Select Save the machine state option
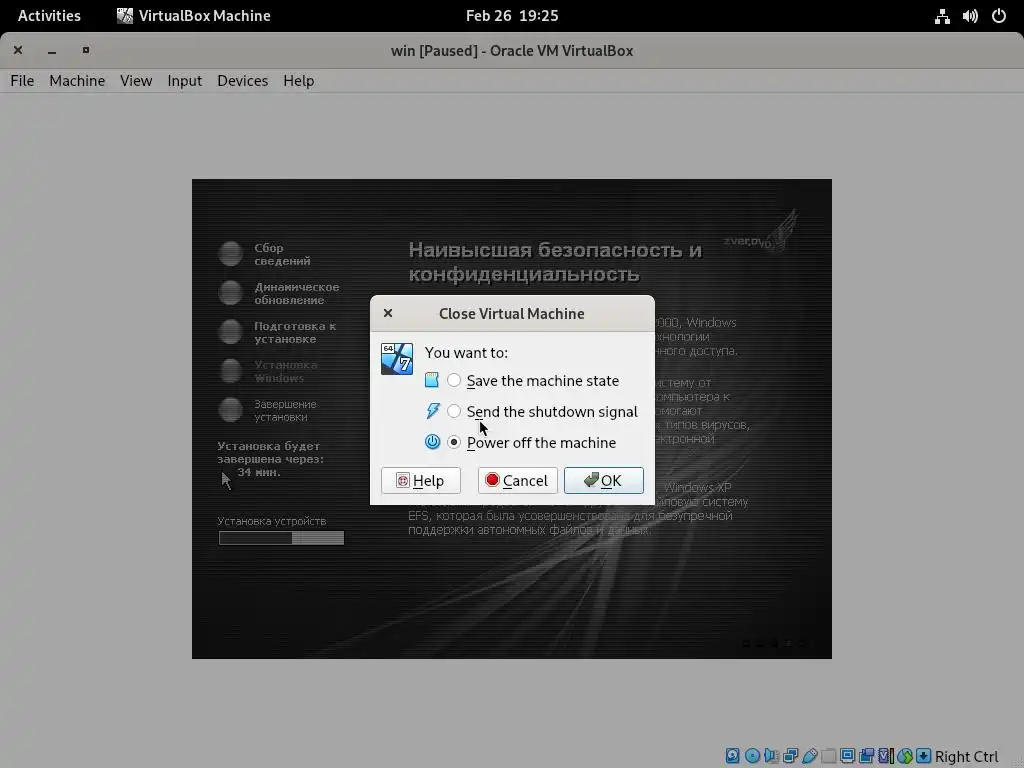The image size is (1024, 768). point(534,380)
